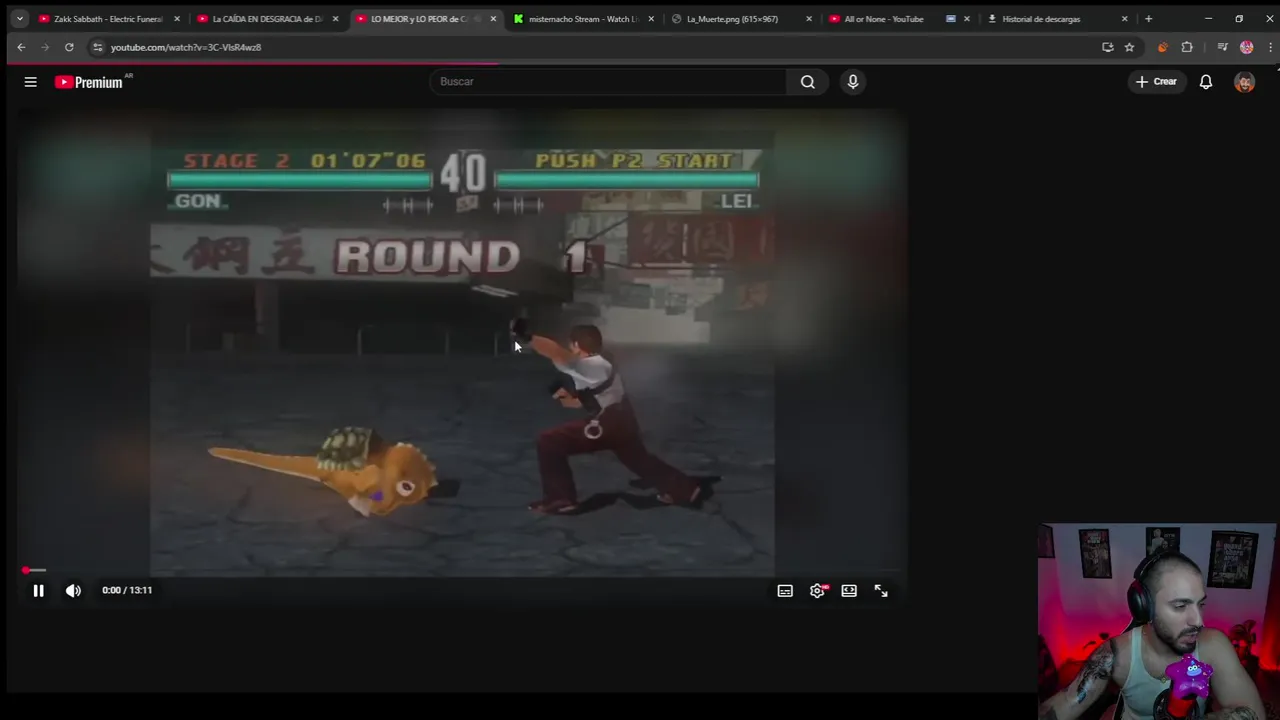Screen dimensions: 1280x720
Task: Close the mistemacho Stream tab
Action: point(651,19)
